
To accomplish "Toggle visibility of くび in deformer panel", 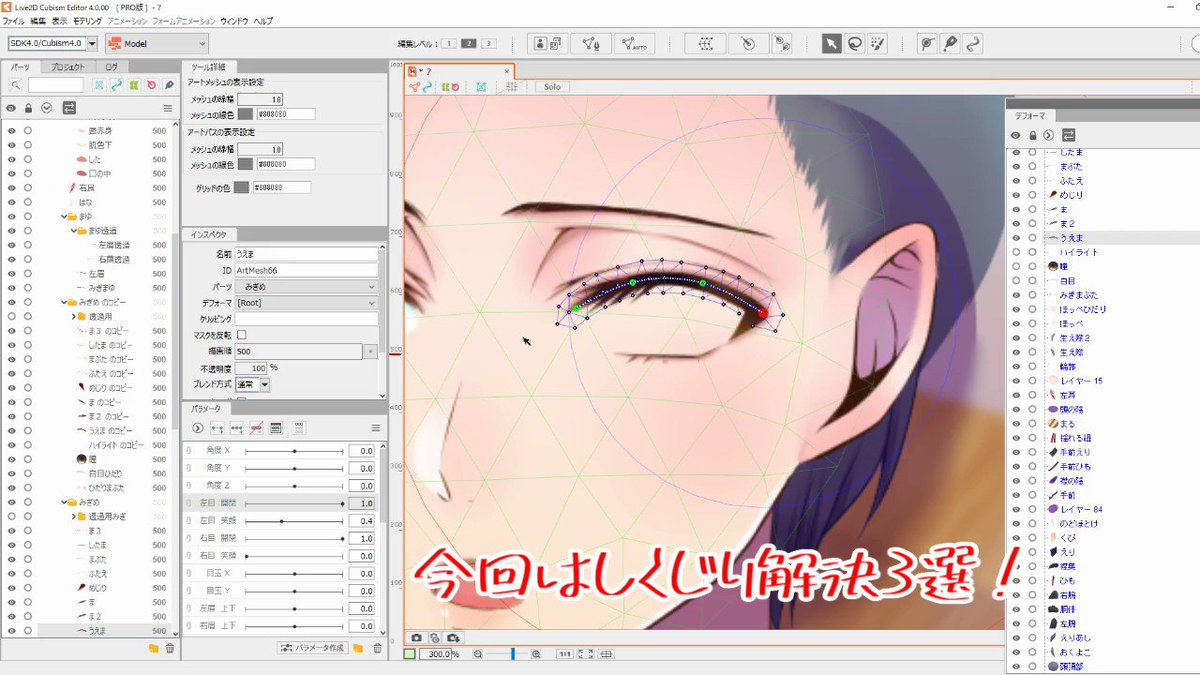I will (x=1015, y=538).
